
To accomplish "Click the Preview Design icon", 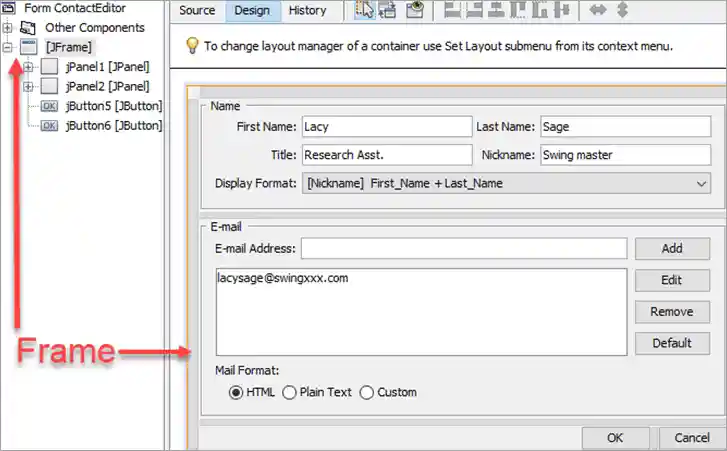I will tap(415, 10).
